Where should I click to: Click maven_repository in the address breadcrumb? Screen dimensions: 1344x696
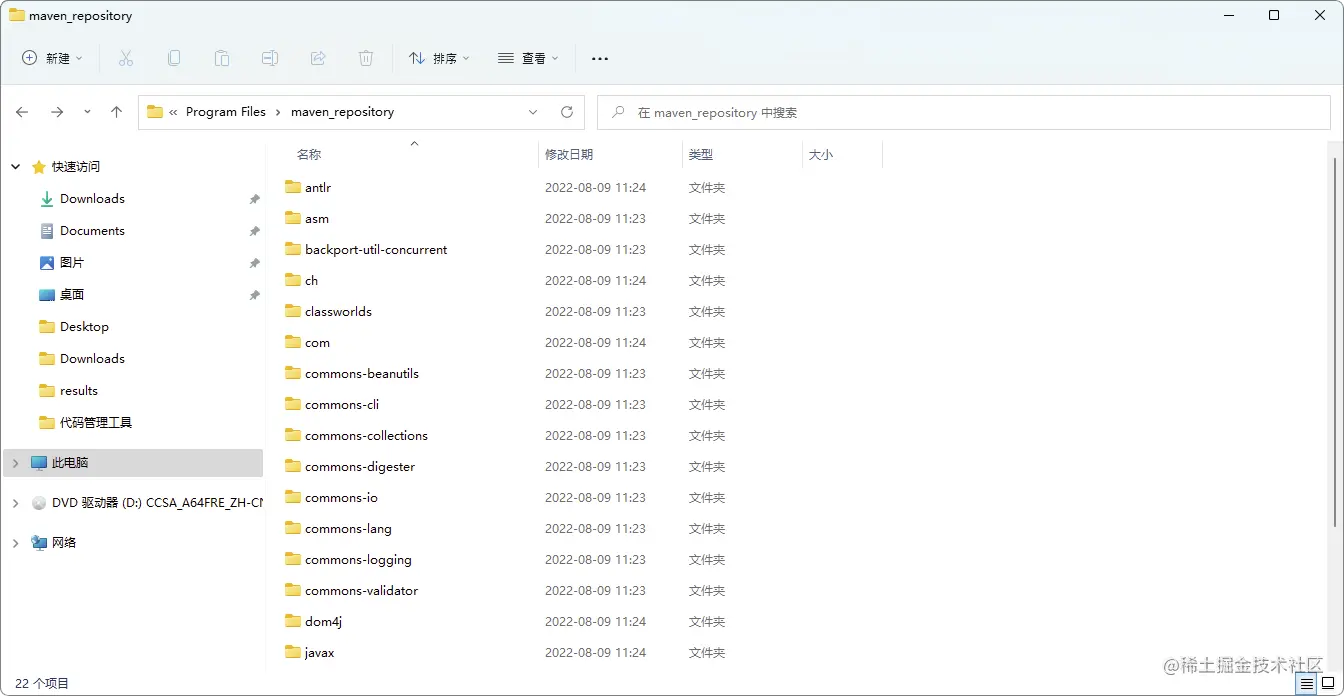[x=342, y=112]
